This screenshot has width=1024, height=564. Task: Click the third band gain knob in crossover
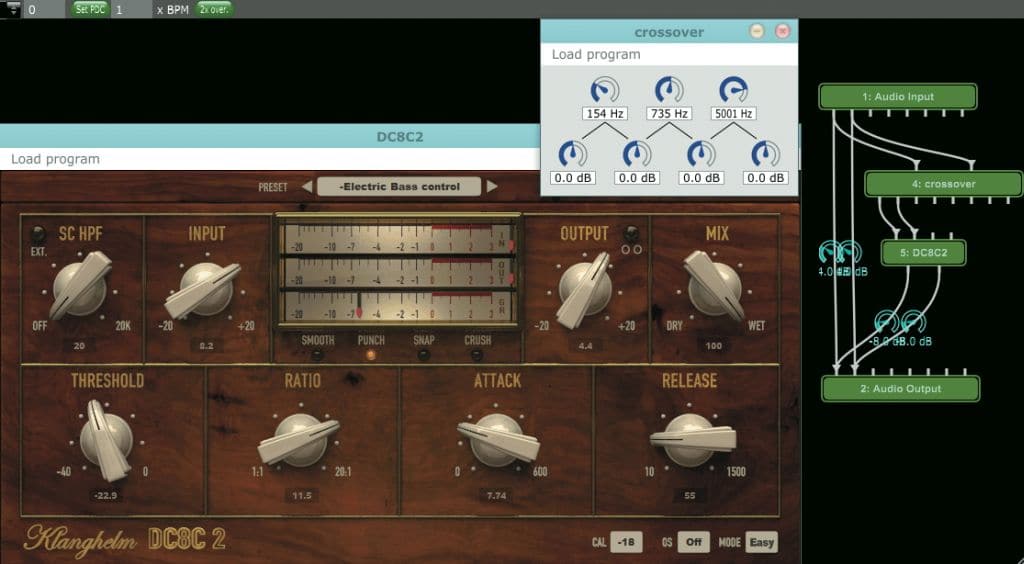point(701,154)
